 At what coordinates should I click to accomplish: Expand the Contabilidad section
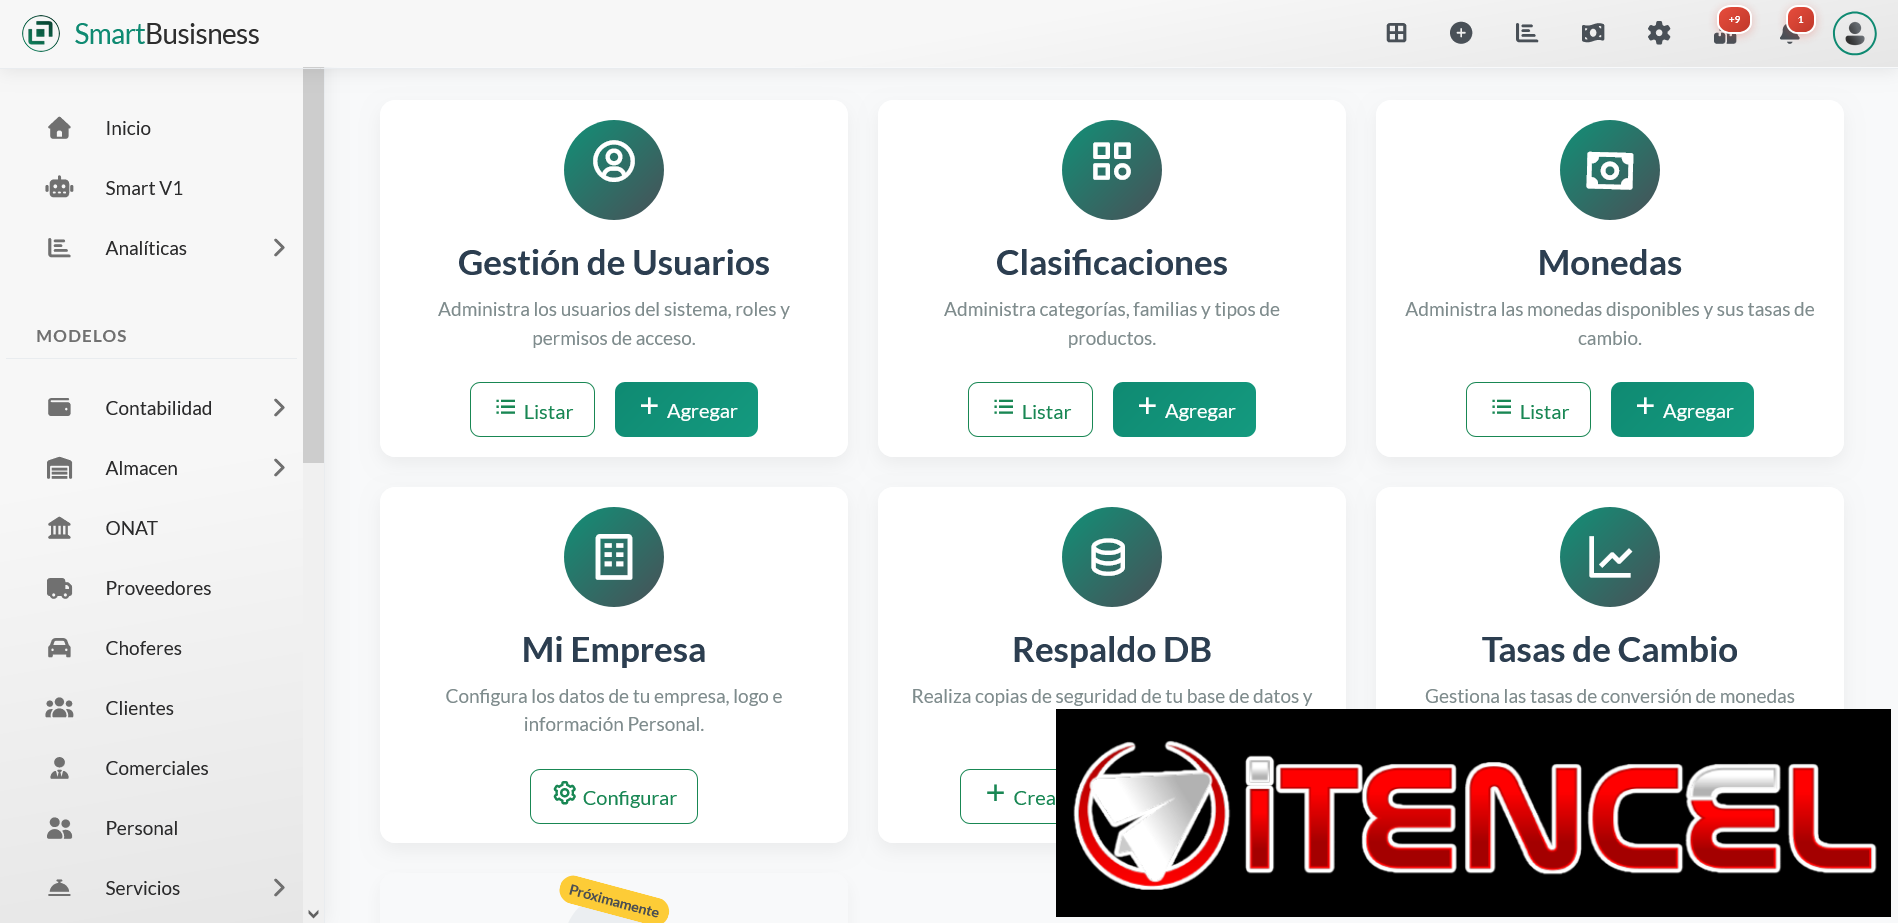click(279, 407)
